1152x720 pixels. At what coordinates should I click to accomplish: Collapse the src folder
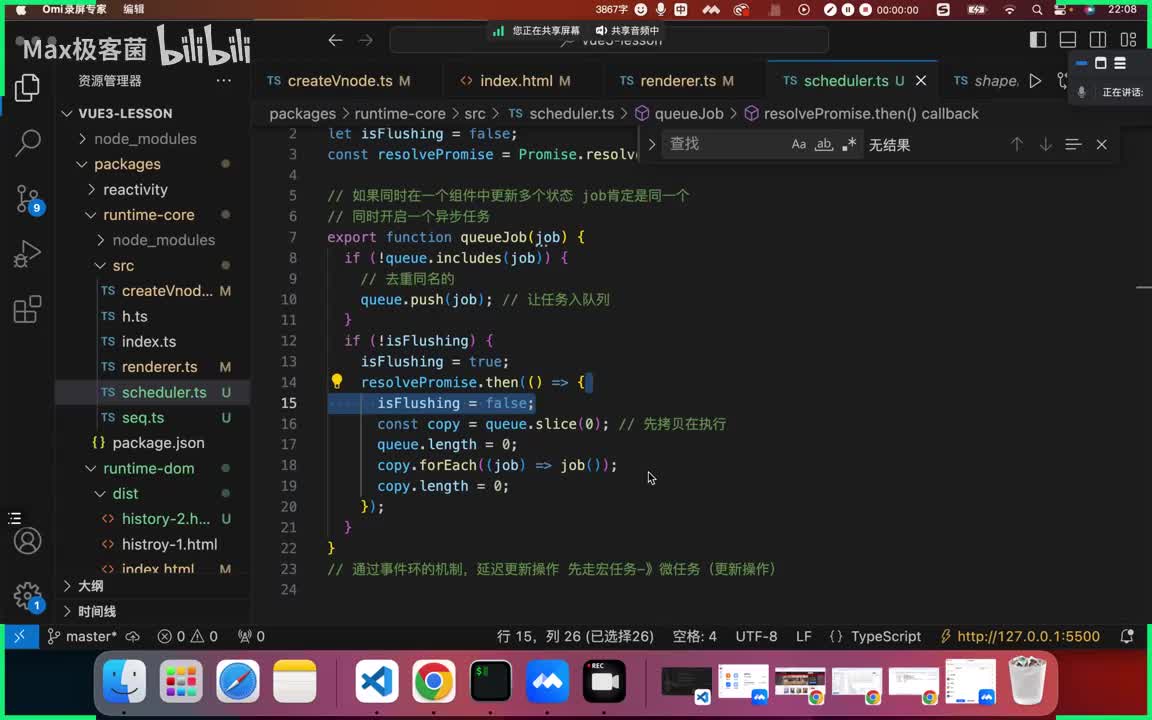[123, 265]
